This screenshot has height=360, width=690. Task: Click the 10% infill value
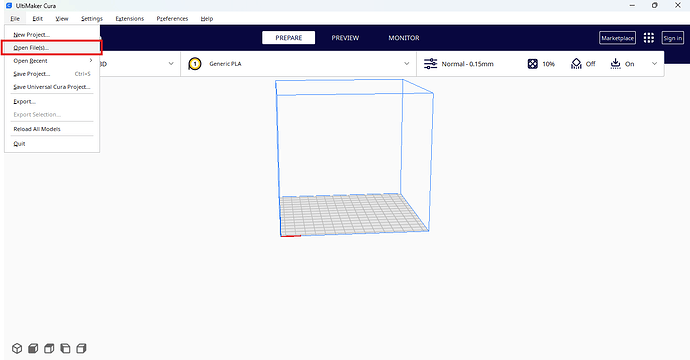click(x=548, y=64)
